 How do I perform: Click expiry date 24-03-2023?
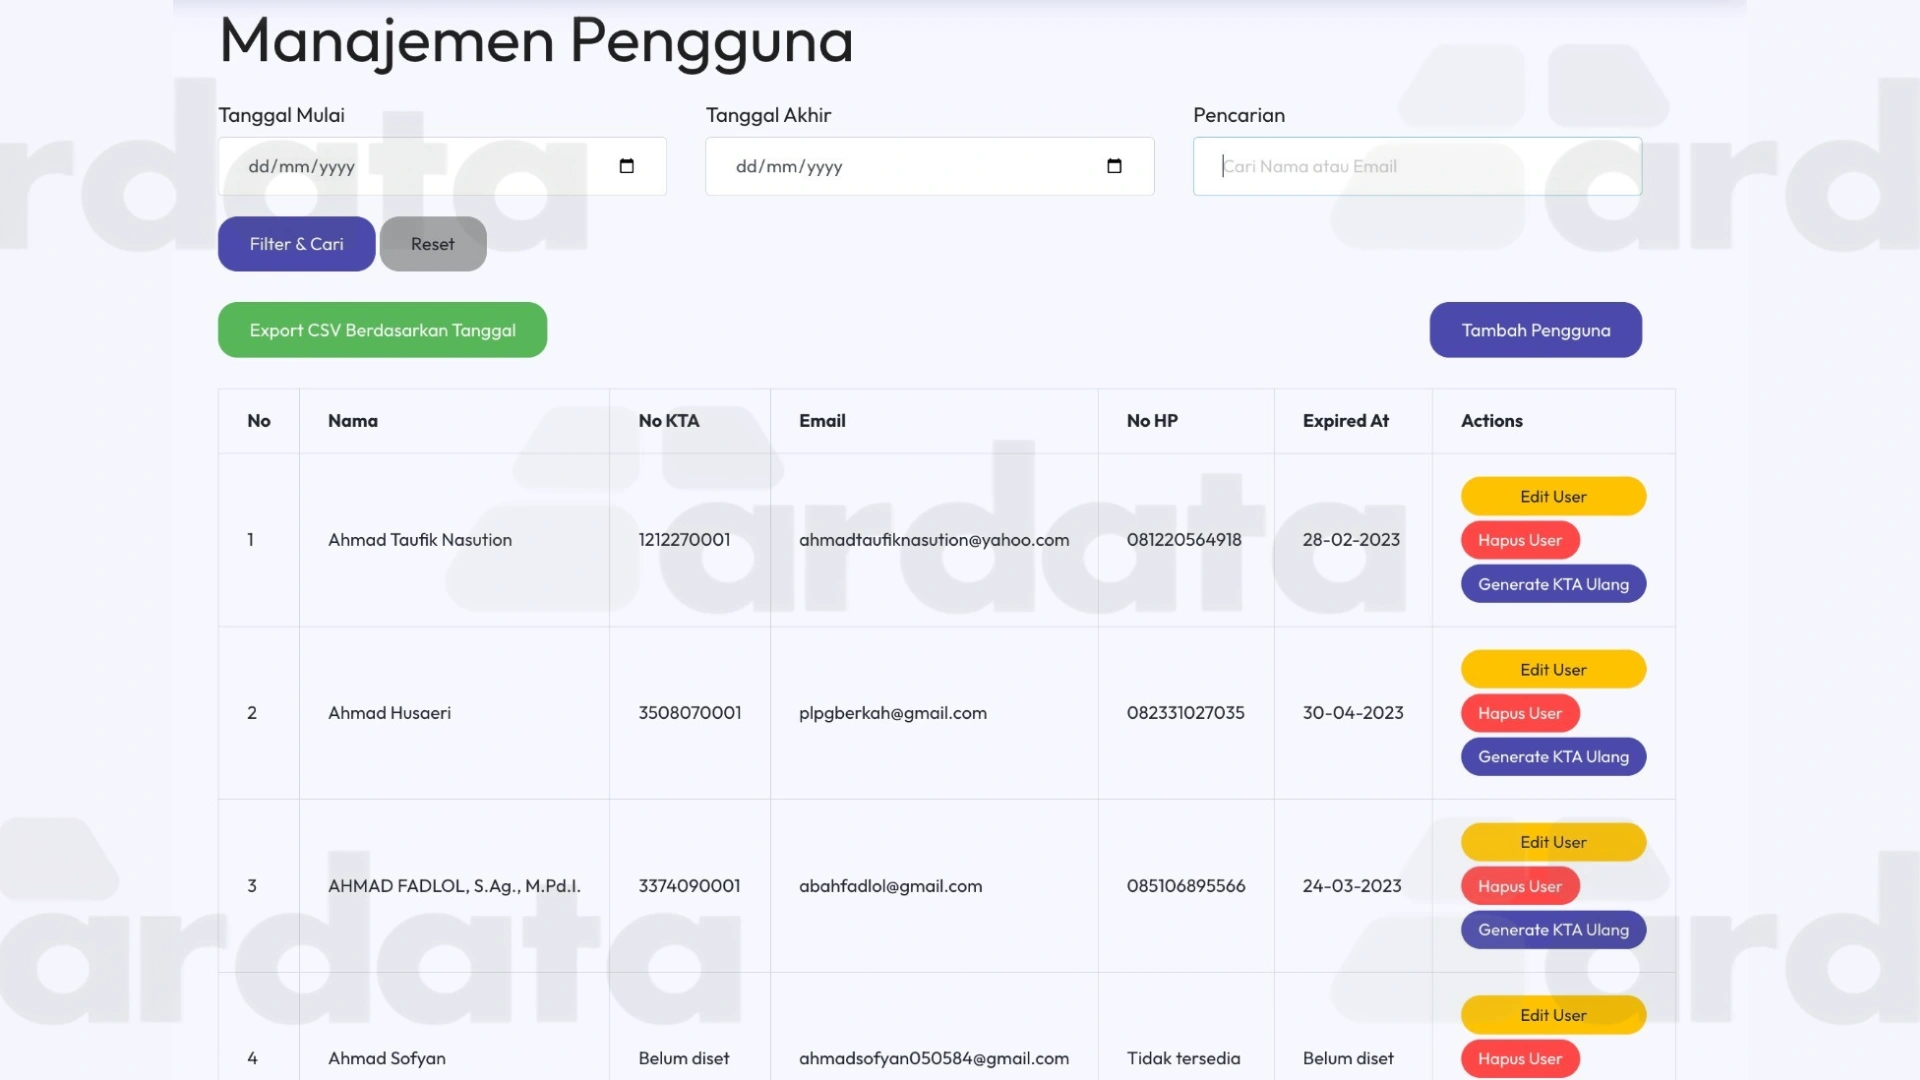coord(1352,886)
